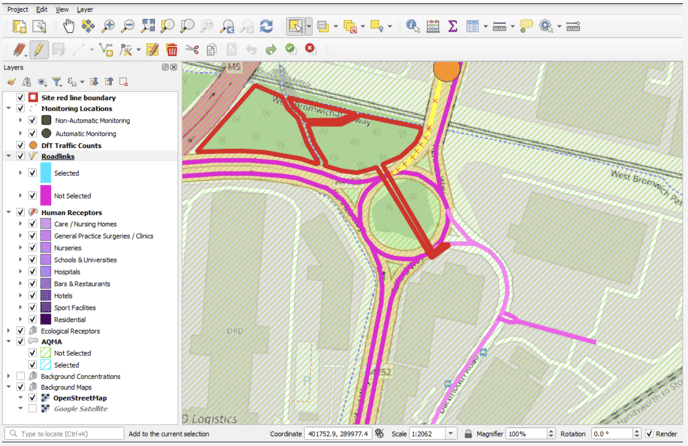
Task: Open the Attribute Table icon
Action: tap(473, 26)
